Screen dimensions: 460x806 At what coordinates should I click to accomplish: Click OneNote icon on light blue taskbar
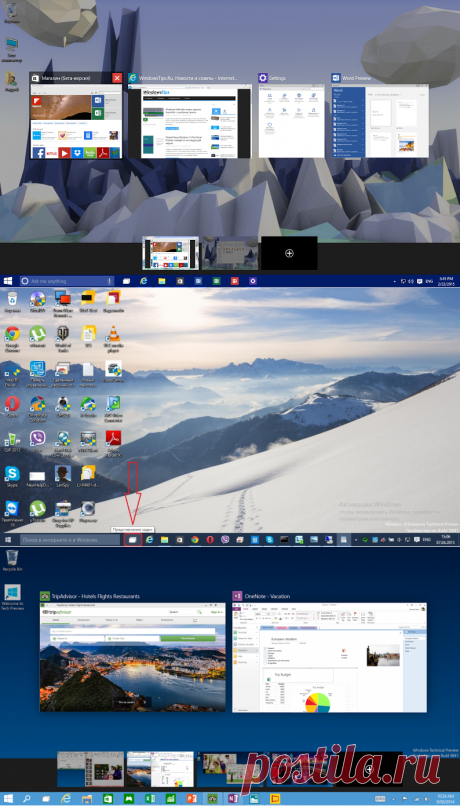coord(233,799)
